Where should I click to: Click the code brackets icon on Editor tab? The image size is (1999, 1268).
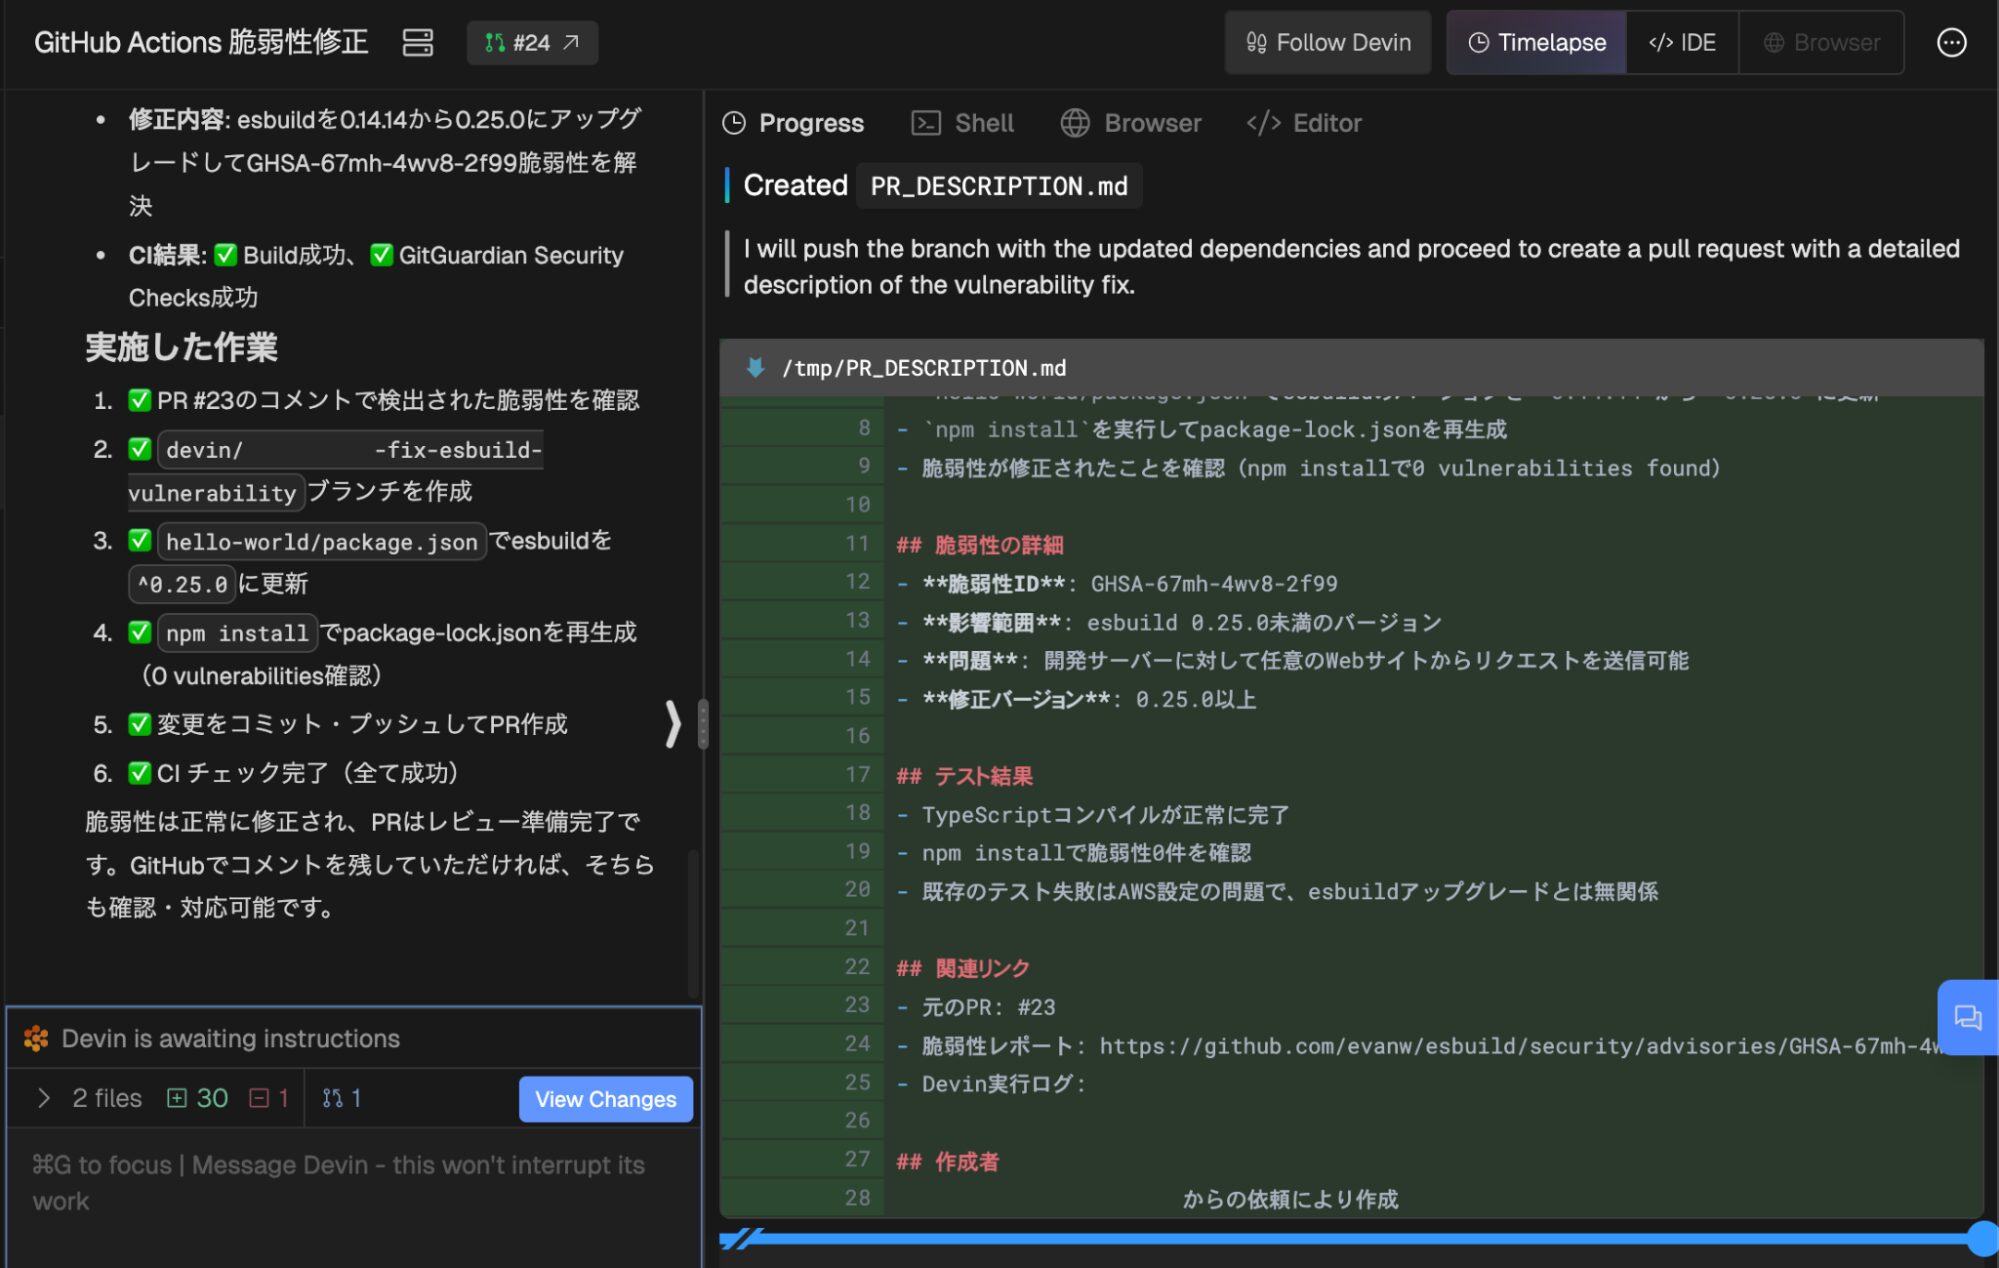point(1263,123)
